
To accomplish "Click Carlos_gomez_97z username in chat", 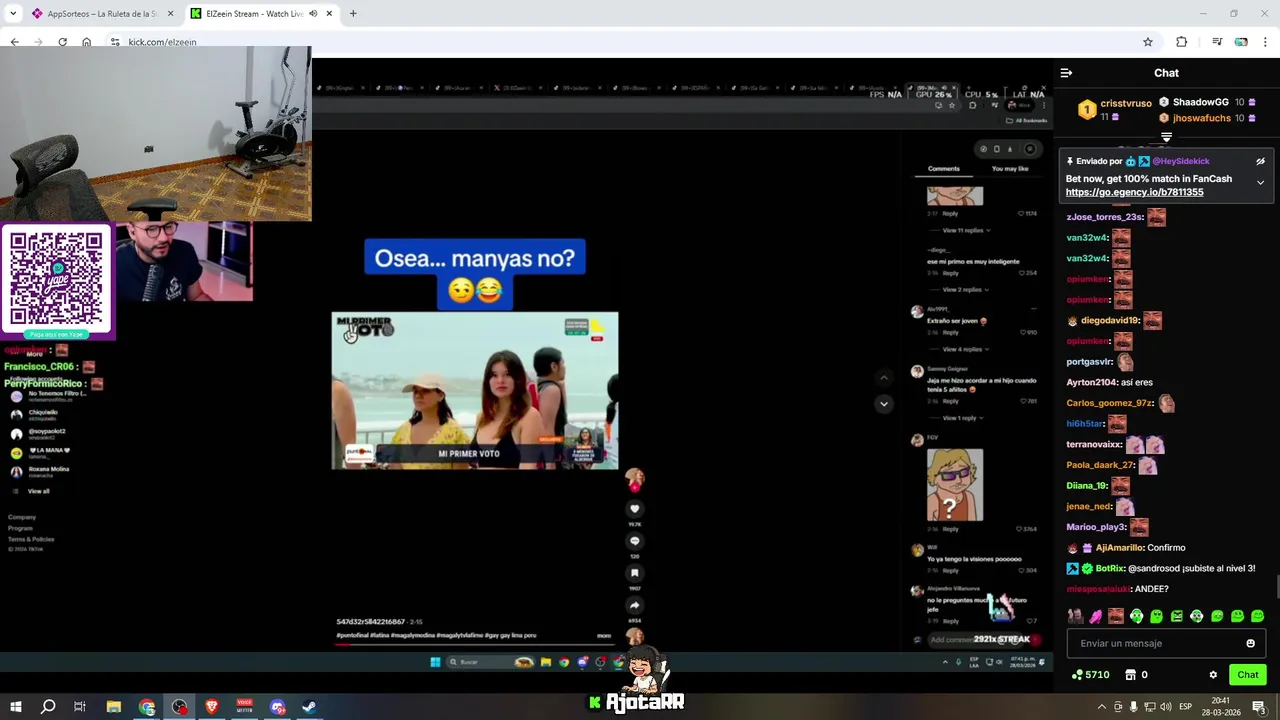I will coord(1109,403).
